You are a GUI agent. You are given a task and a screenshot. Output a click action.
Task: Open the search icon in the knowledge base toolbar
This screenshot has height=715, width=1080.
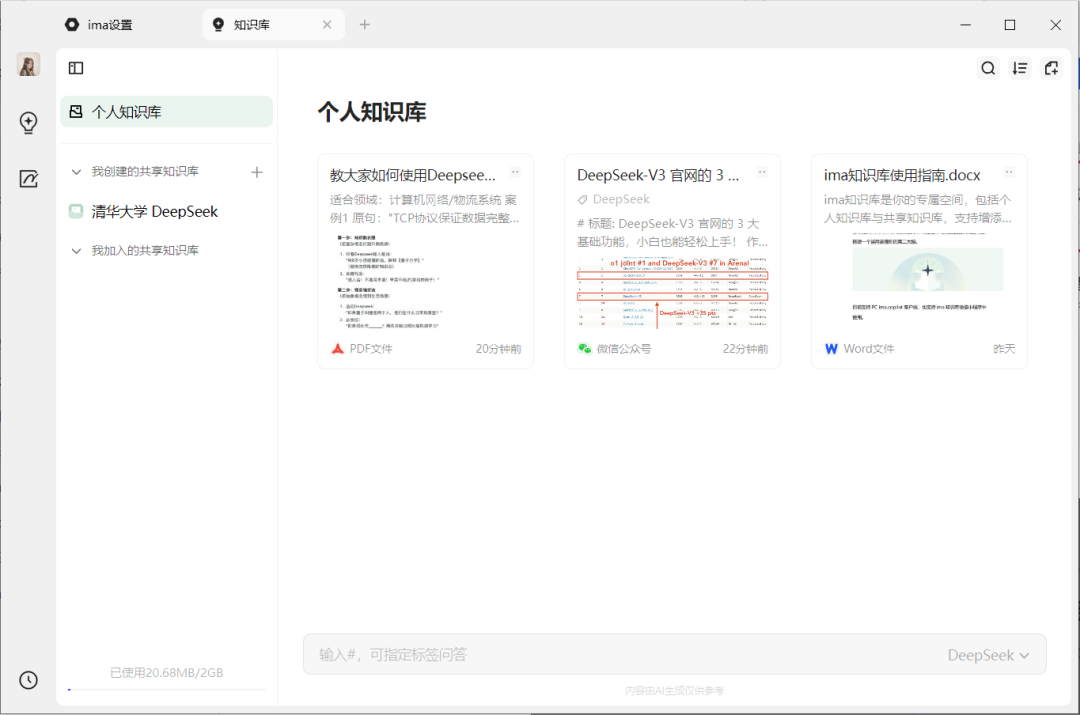988,67
